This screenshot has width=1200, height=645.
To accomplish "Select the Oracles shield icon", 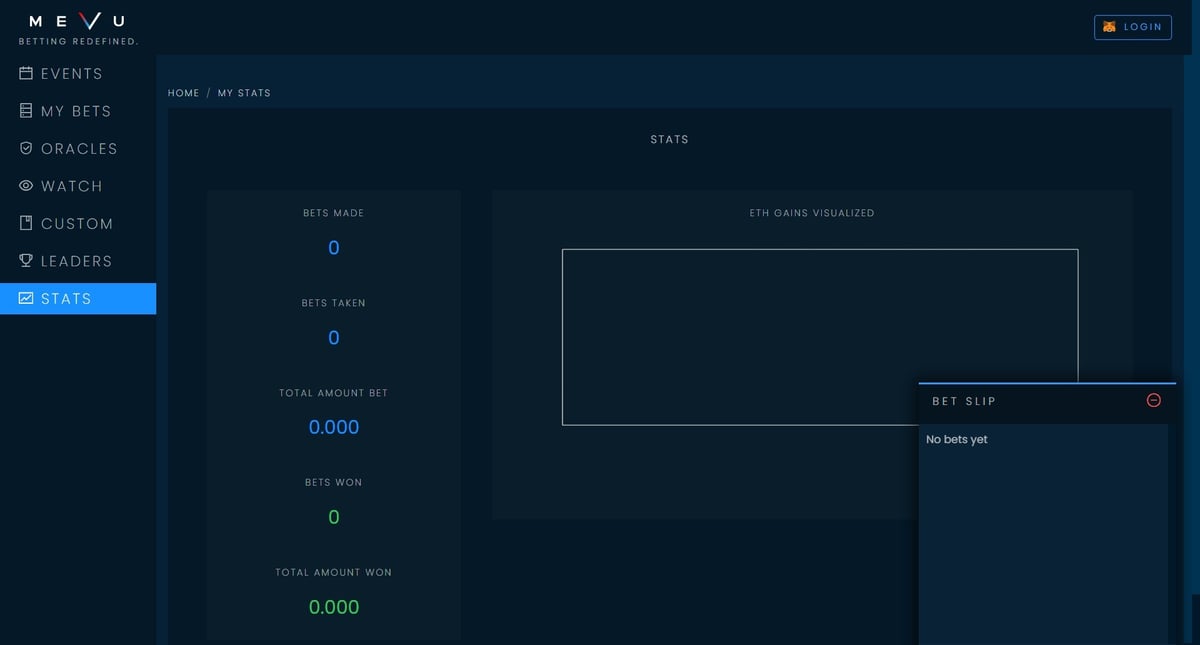I will [x=26, y=148].
